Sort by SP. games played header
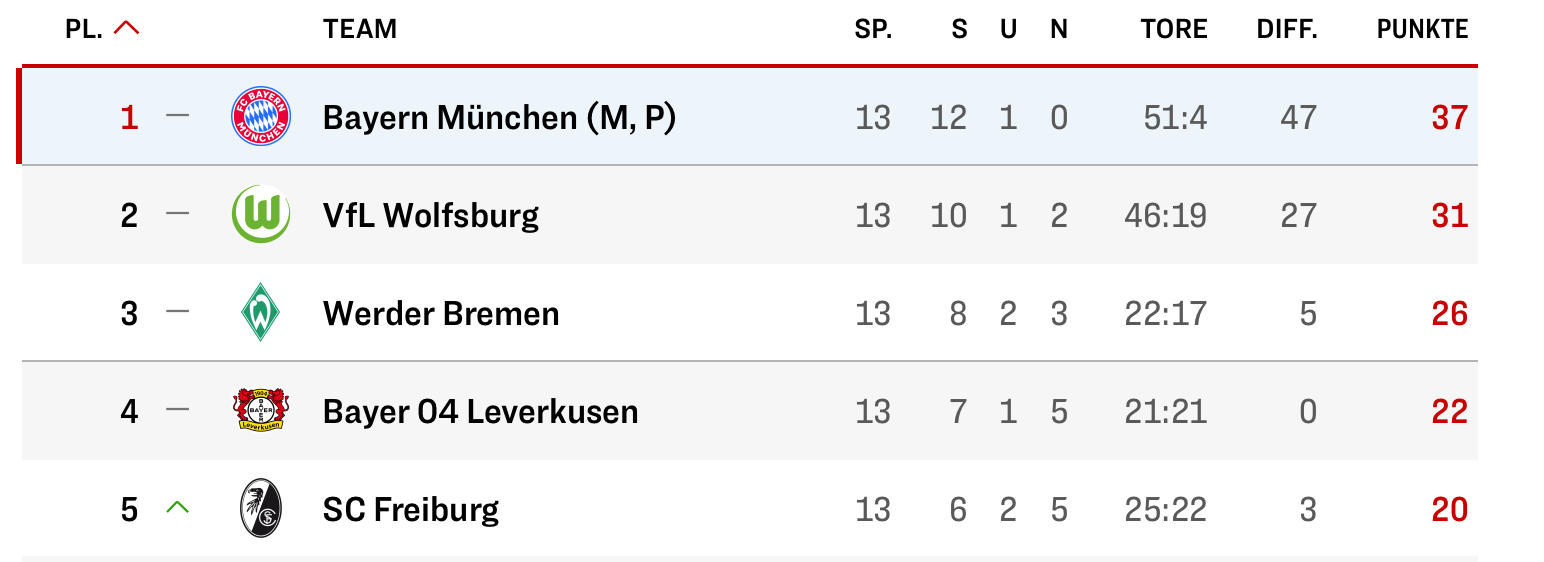The image size is (1544, 562). (x=873, y=30)
